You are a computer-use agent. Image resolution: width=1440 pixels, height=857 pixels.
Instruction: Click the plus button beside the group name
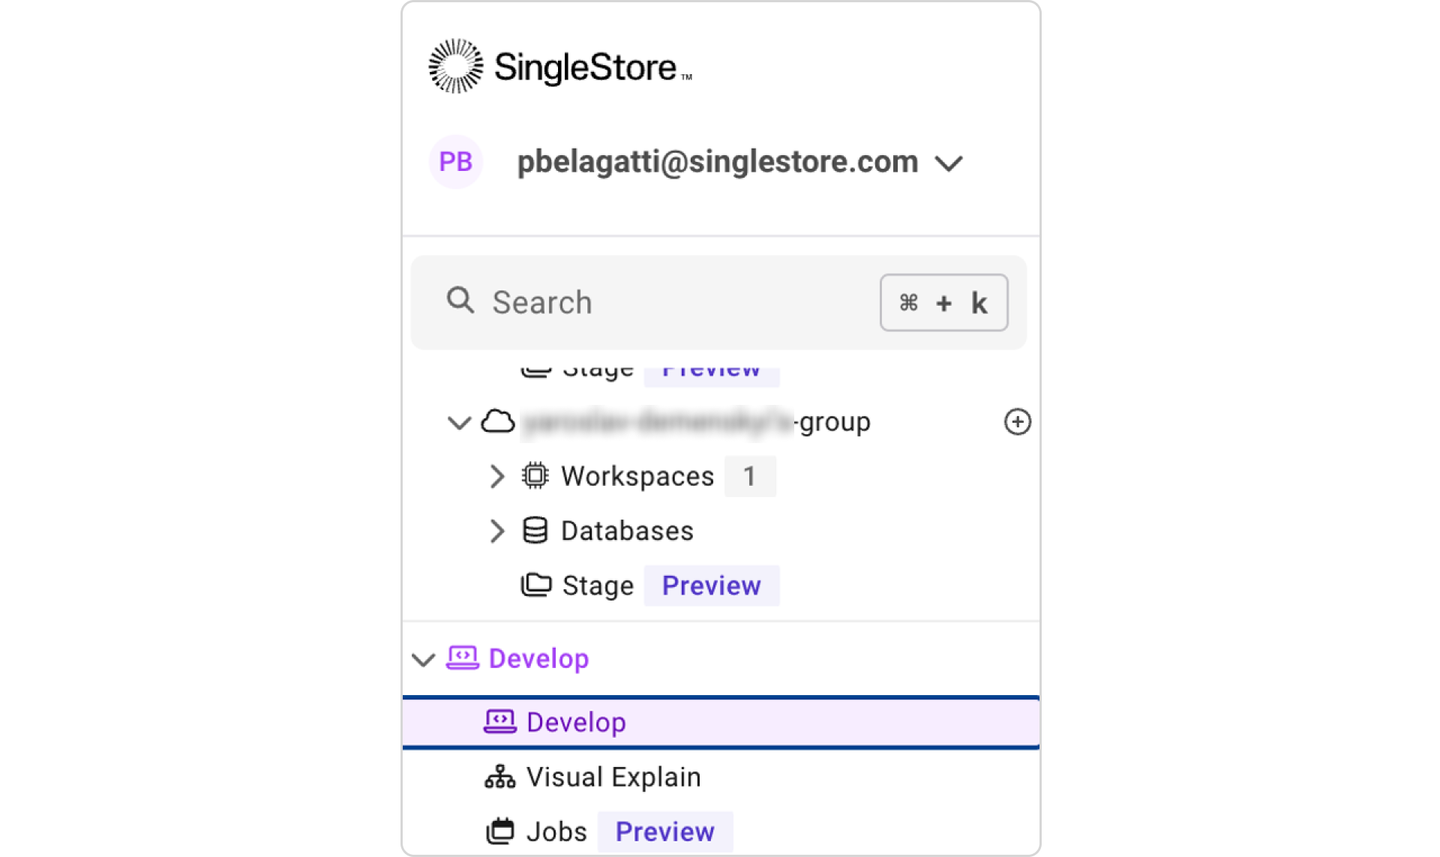[1017, 421]
